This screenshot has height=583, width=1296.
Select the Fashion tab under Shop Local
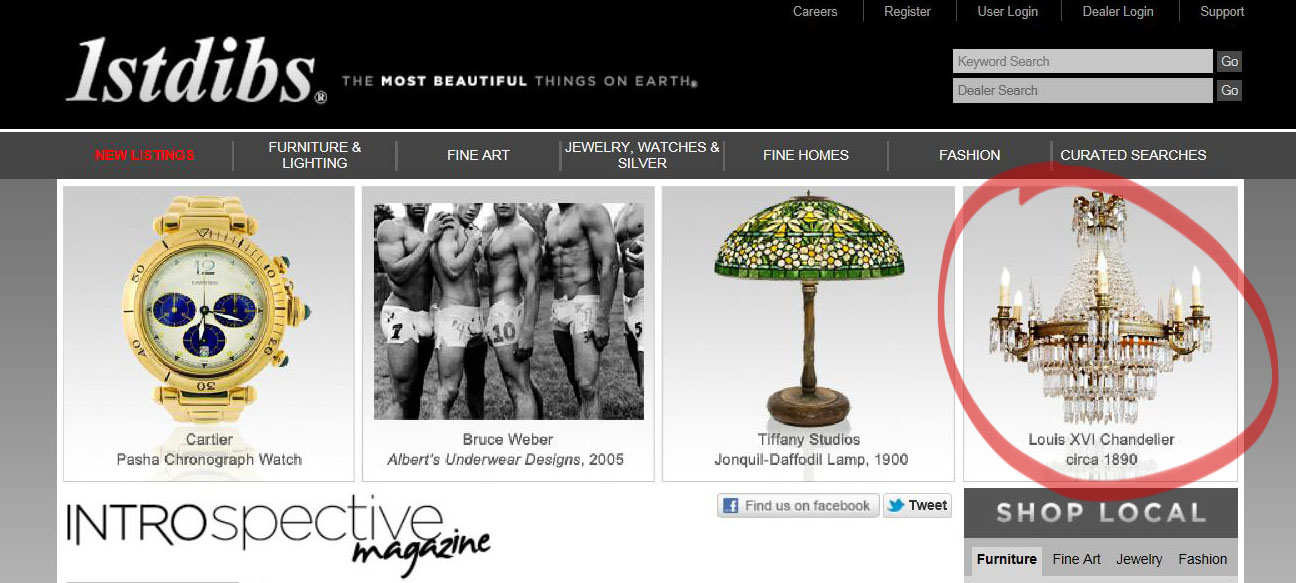pos(1202,560)
